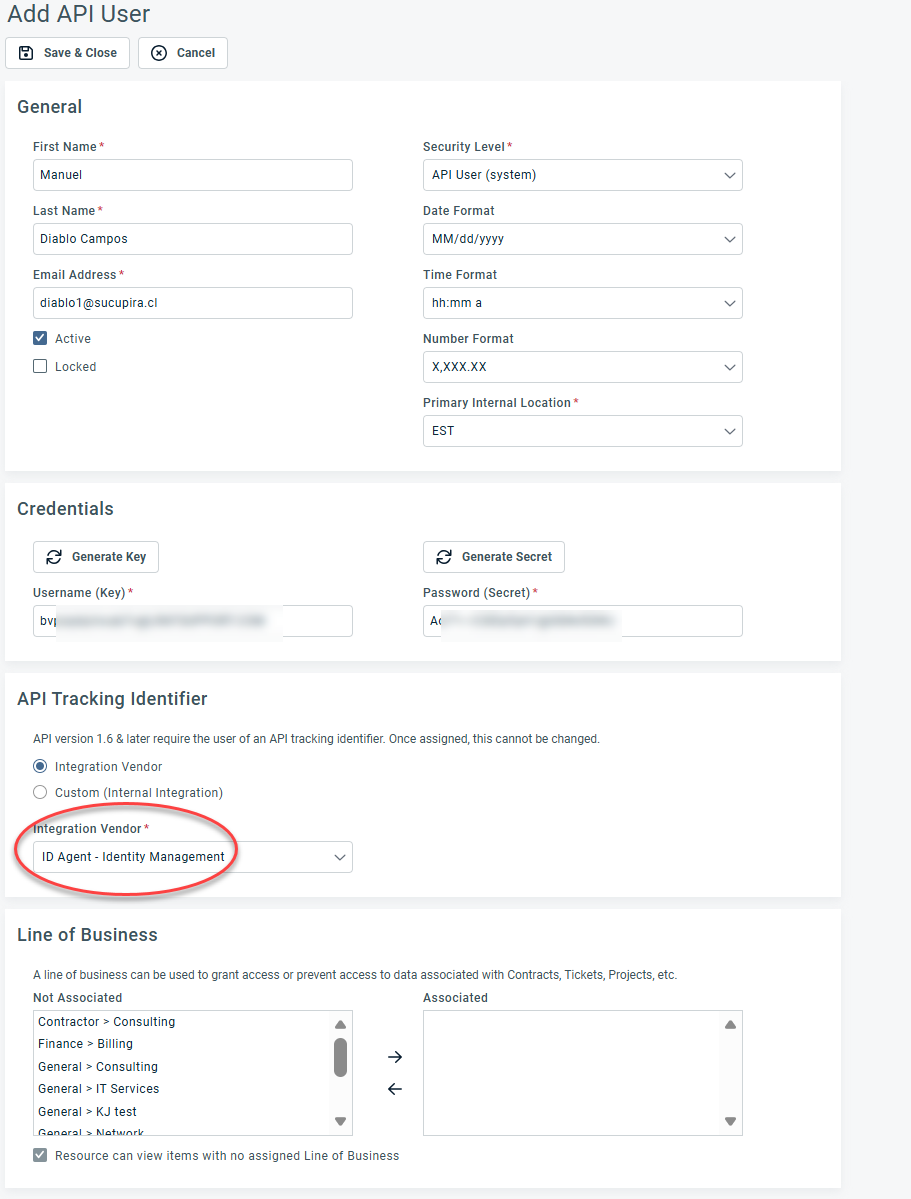Click the Generate Secret refresh icon
911x1199 pixels.
click(444, 557)
